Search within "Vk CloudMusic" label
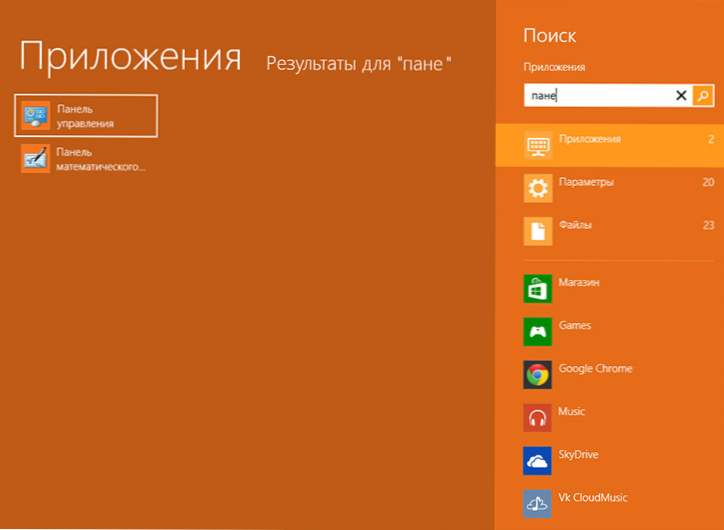Viewport: 724px width, 530px height. pos(593,497)
